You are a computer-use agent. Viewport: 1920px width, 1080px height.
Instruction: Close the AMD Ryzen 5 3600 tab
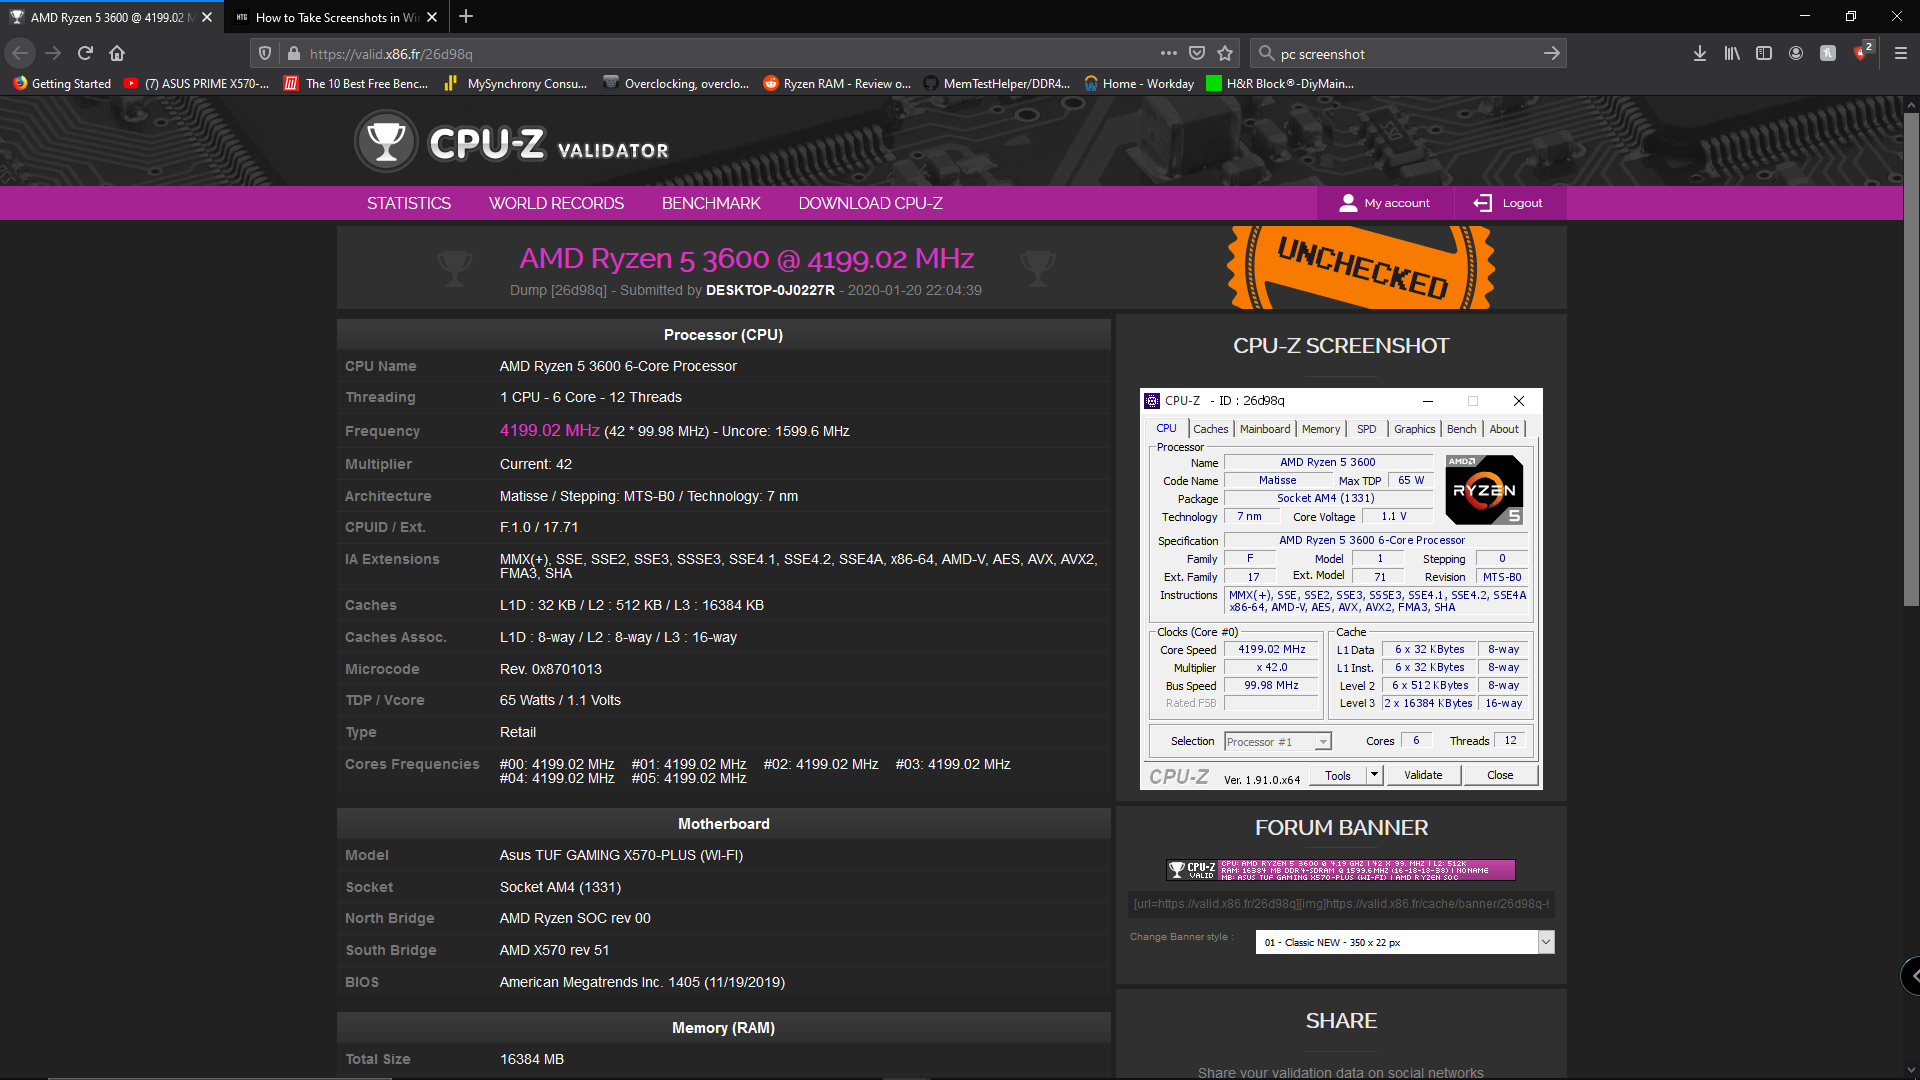pyautogui.click(x=207, y=17)
